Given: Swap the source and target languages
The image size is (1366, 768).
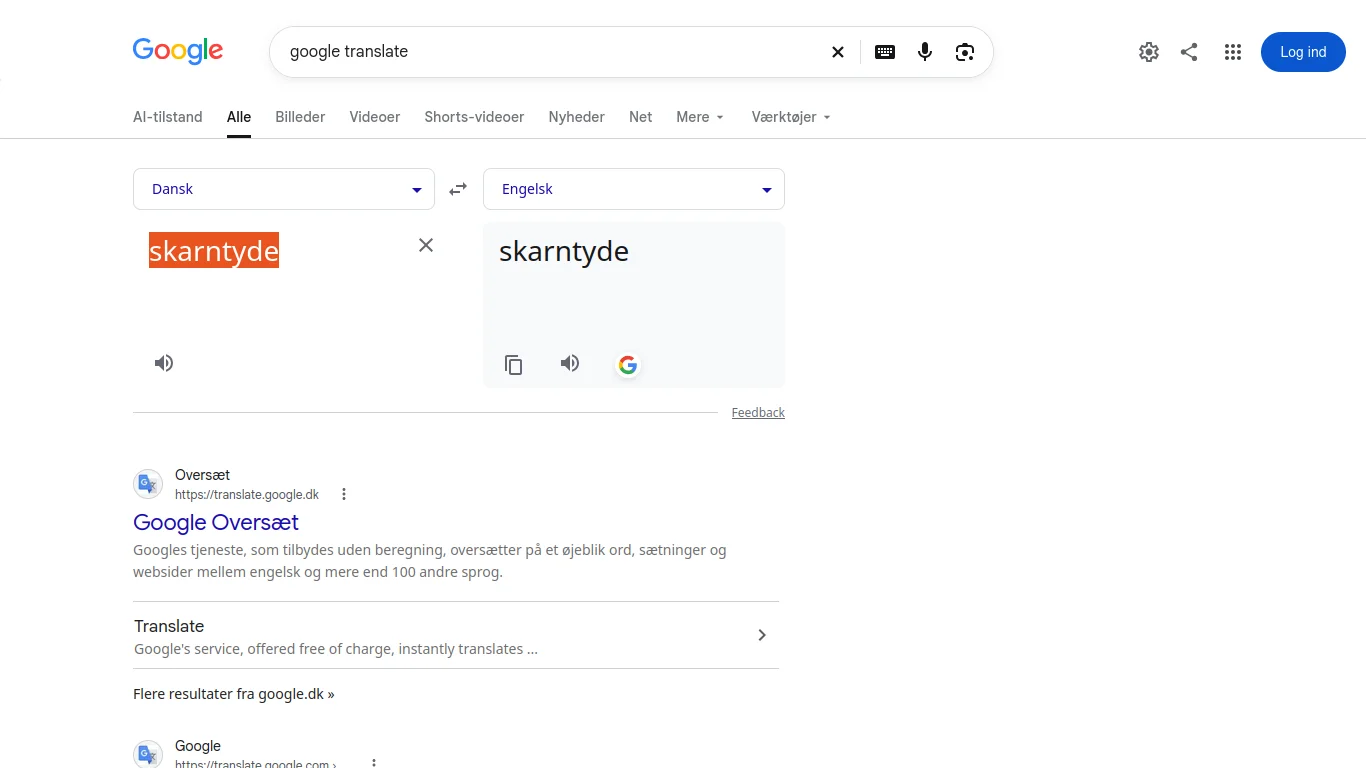Looking at the screenshot, I should 458,189.
